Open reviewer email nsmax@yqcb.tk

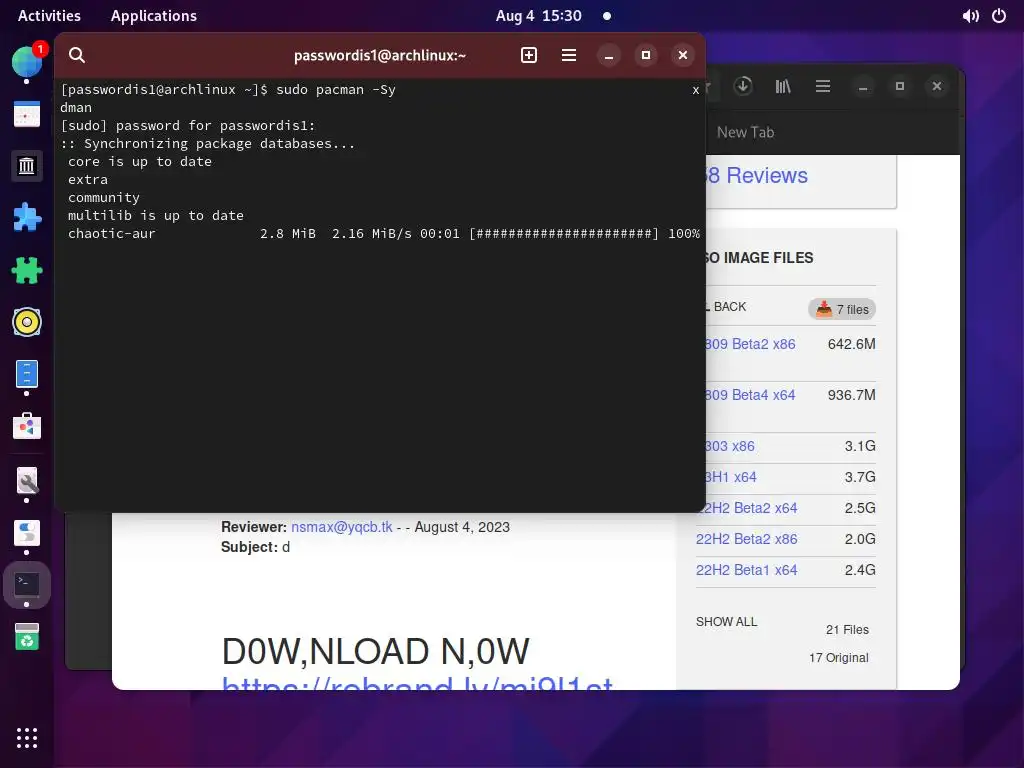[342, 527]
